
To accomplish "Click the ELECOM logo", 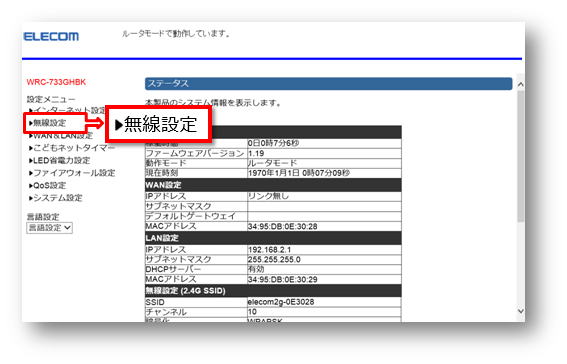I will pos(51,37).
